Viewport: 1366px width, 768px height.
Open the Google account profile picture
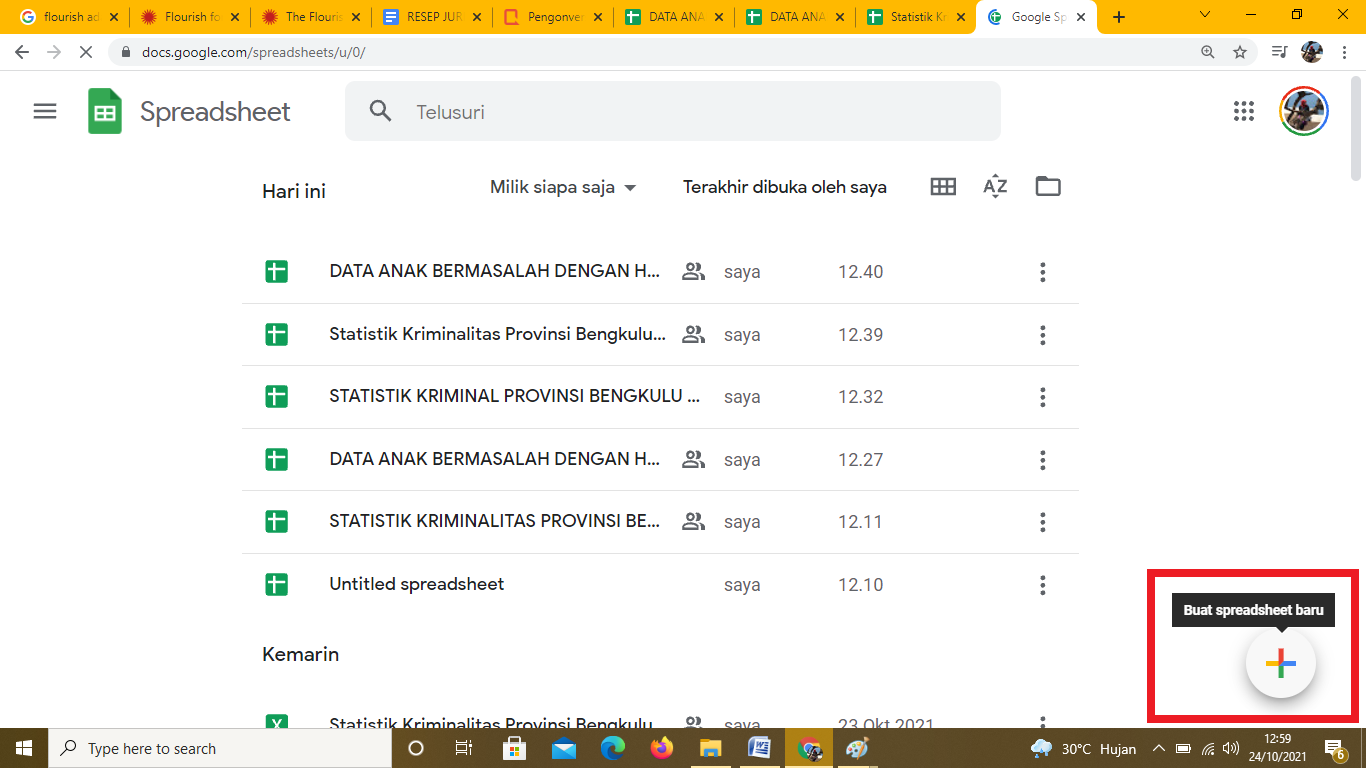1304,111
